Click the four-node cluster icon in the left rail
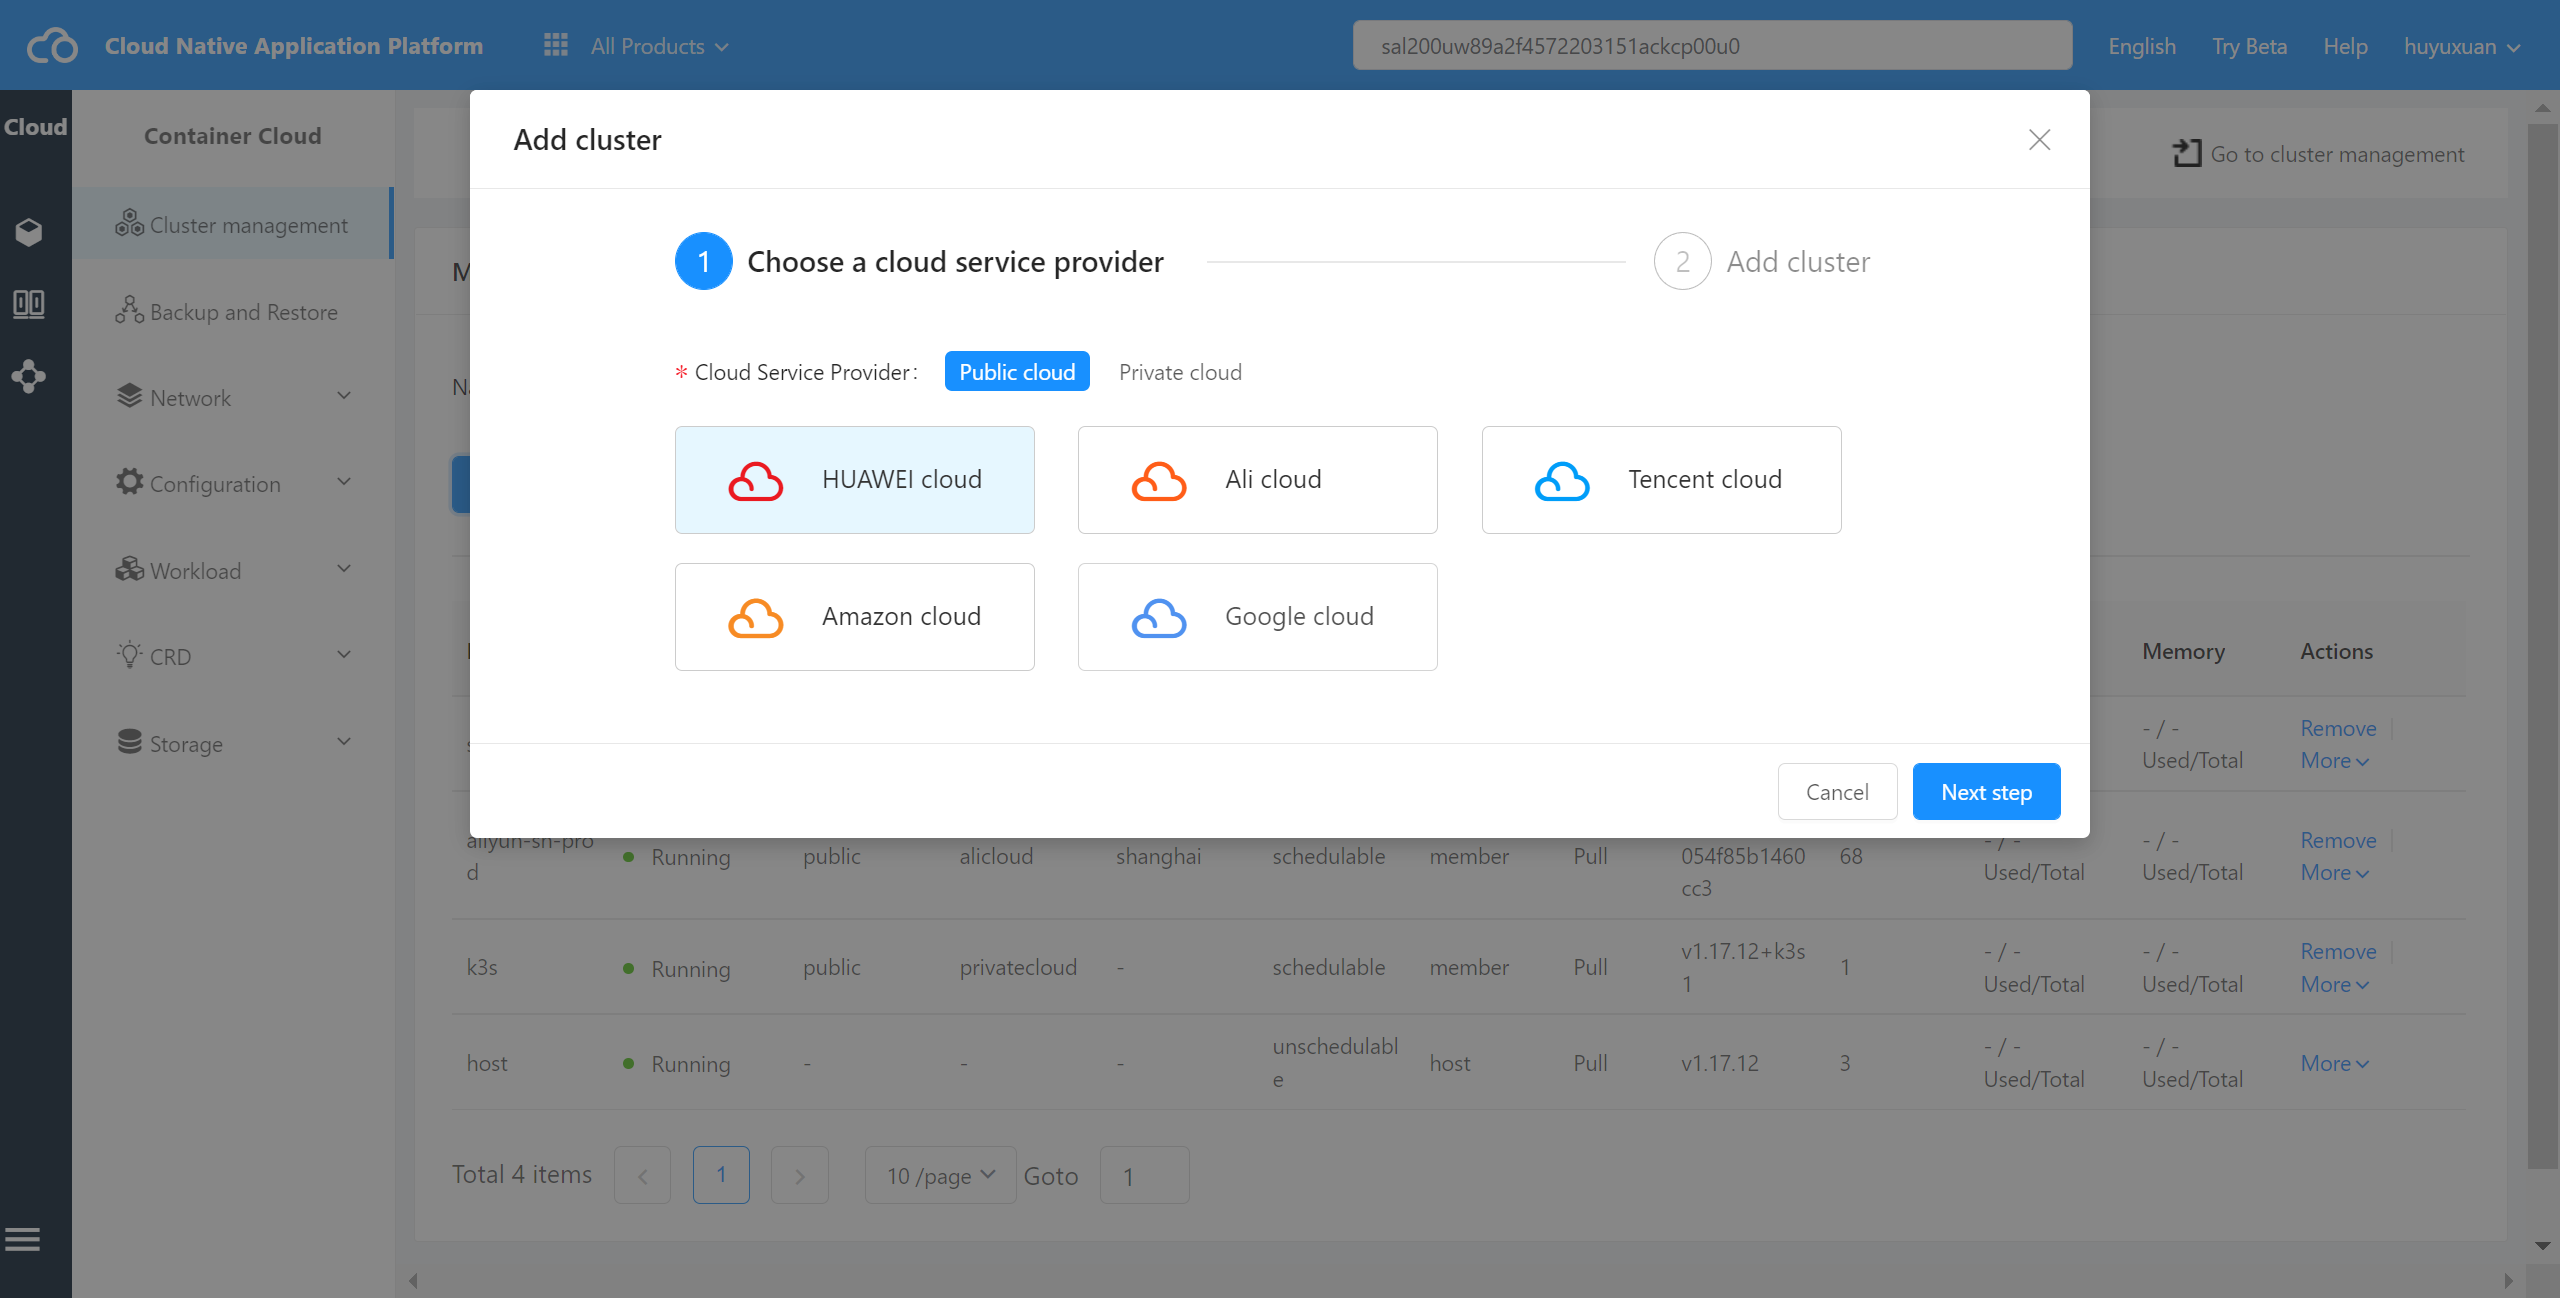Image resolution: width=2560 pixels, height=1298 pixels. [x=29, y=376]
